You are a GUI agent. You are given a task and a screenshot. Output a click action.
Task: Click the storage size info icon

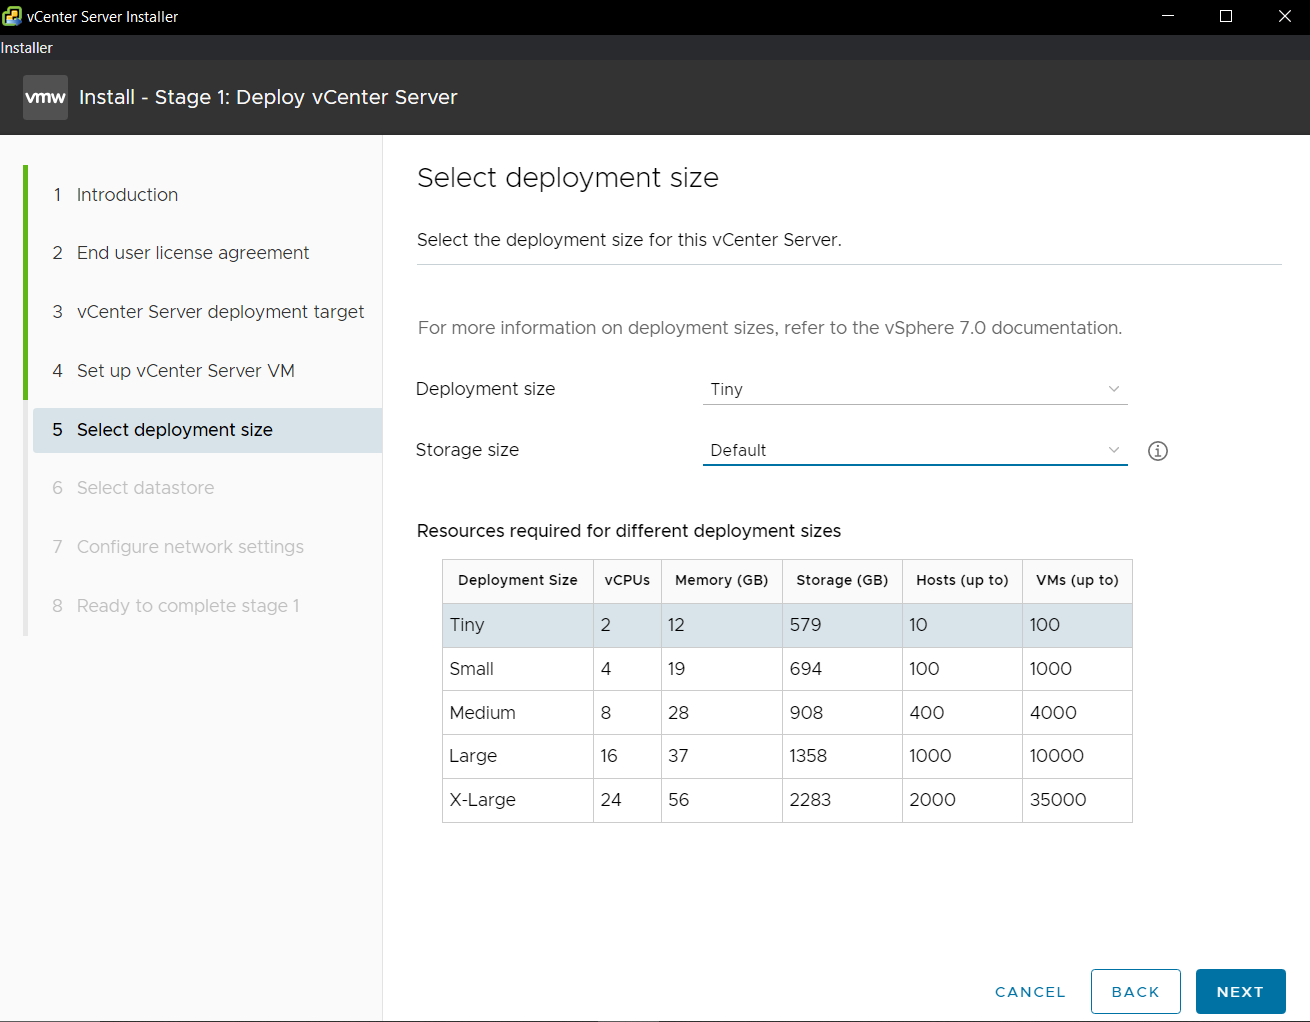coord(1158,451)
